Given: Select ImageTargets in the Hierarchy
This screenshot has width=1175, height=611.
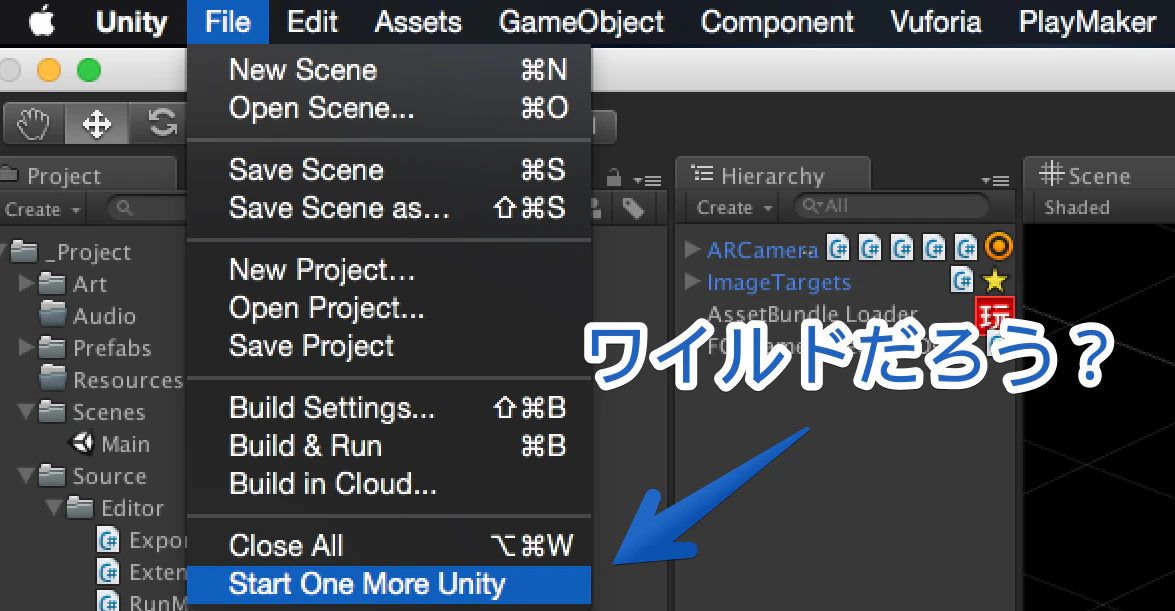Looking at the screenshot, I should click(x=779, y=283).
